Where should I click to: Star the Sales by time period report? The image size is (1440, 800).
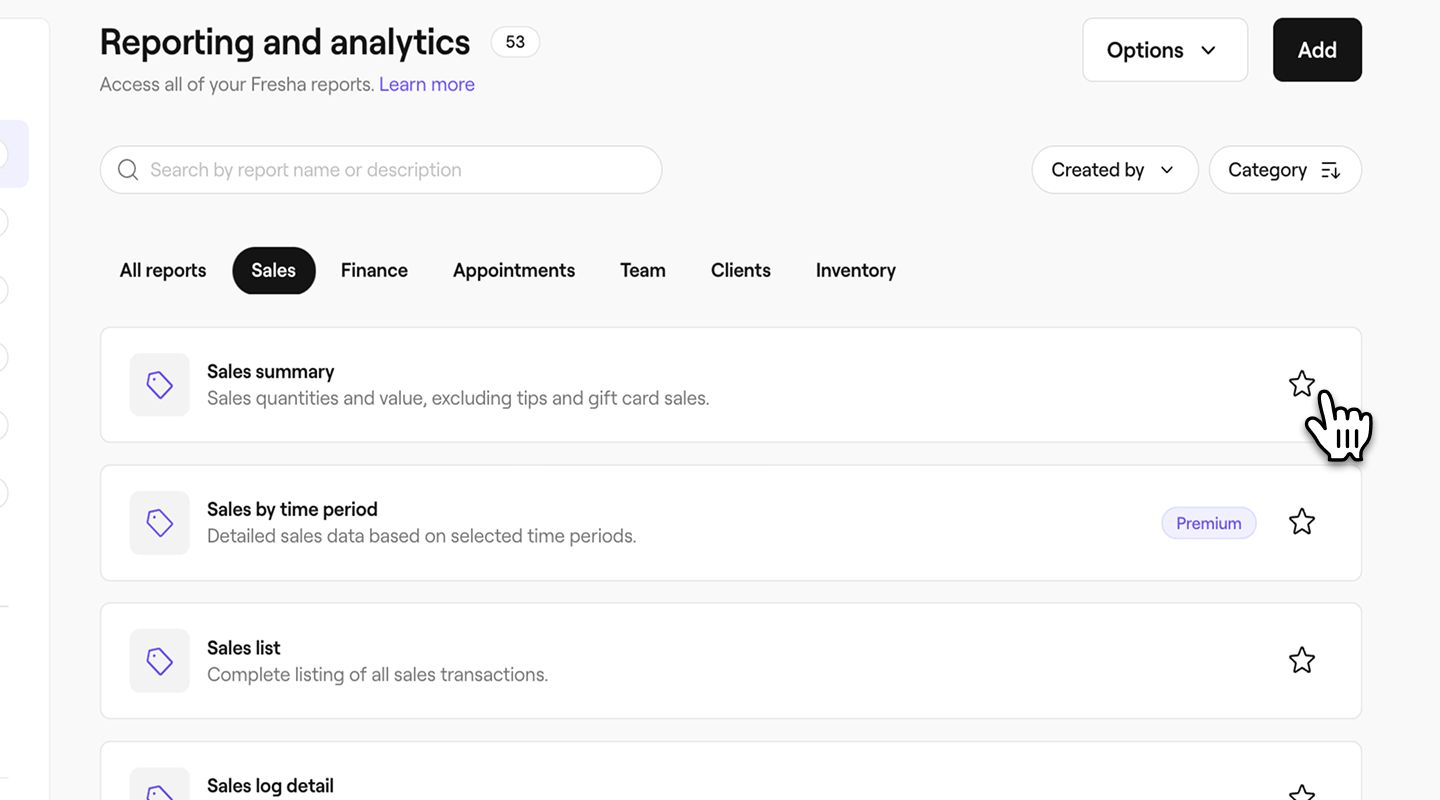coord(1301,522)
